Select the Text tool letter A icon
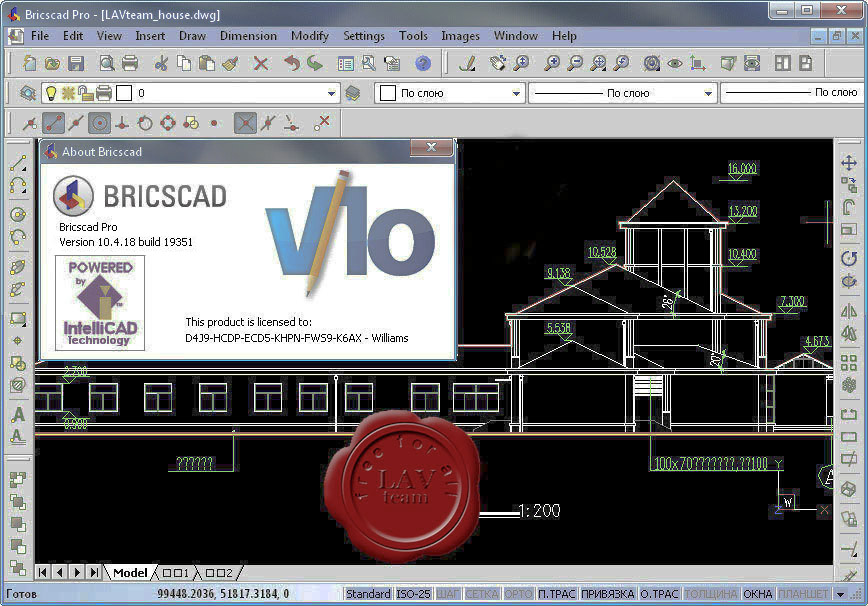This screenshot has width=868, height=606. point(18,414)
